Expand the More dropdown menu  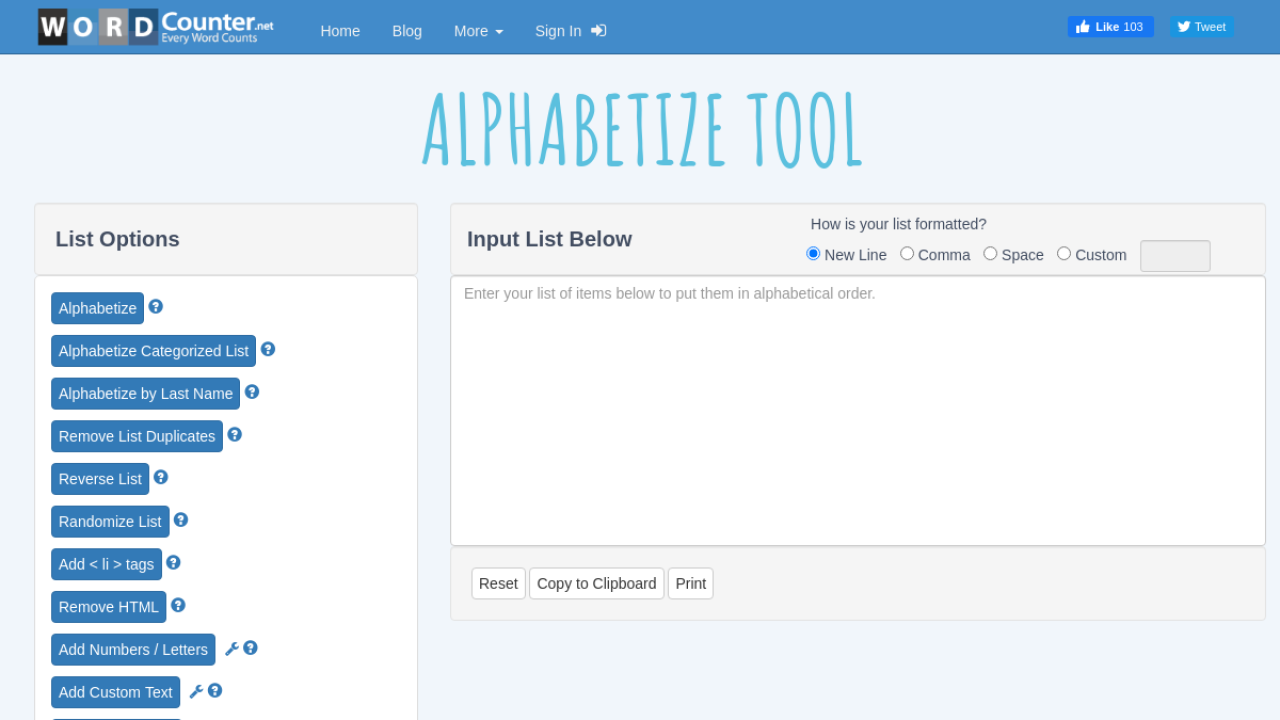click(x=478, y=31)
